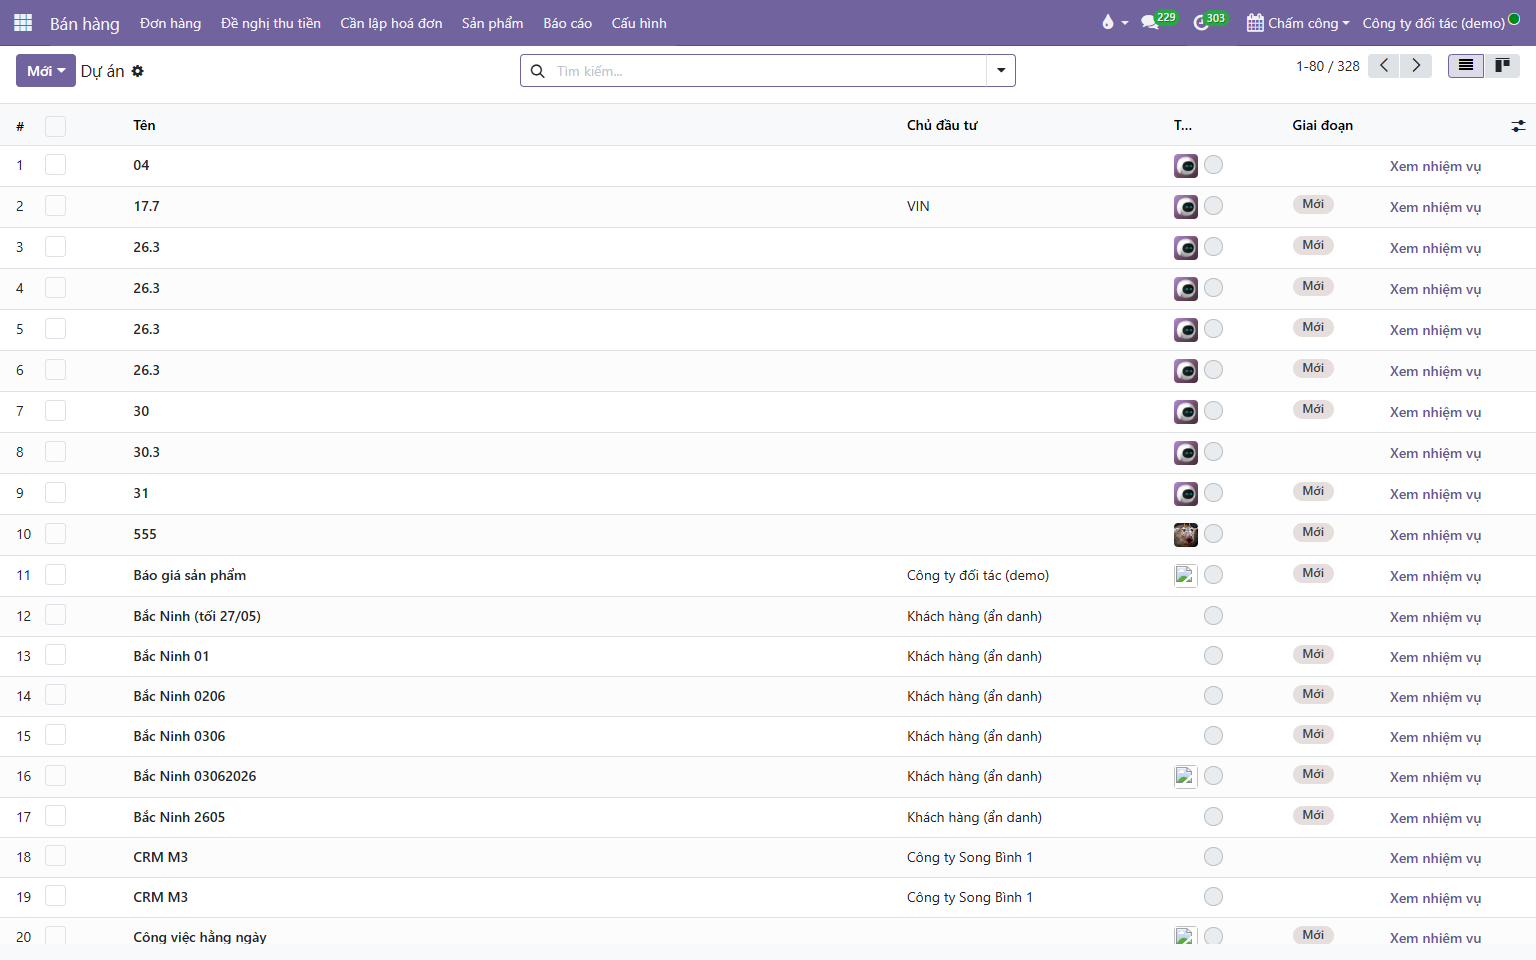Viewport: 1536px width, 960px height.
Task: Open Cấu hình menu
Action: coord(639,23)
